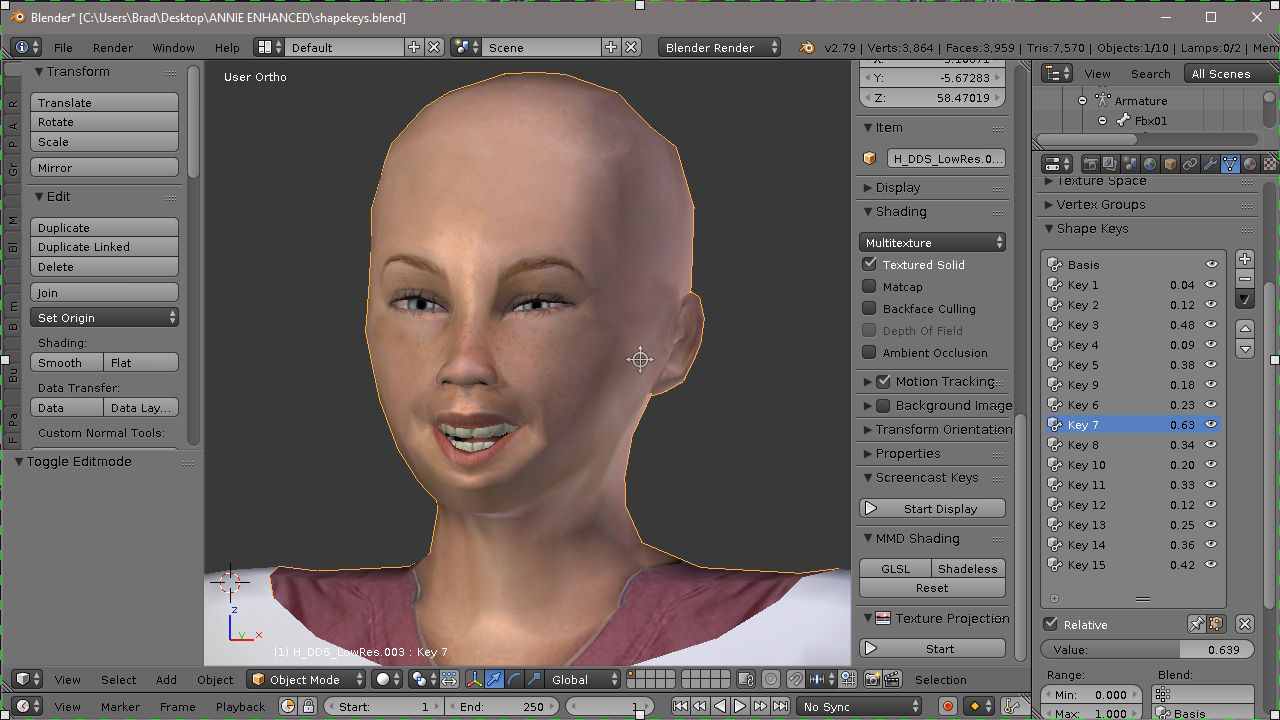
Task: Hide the Basis shape key eye icon
Action: tap(1211, 265)
